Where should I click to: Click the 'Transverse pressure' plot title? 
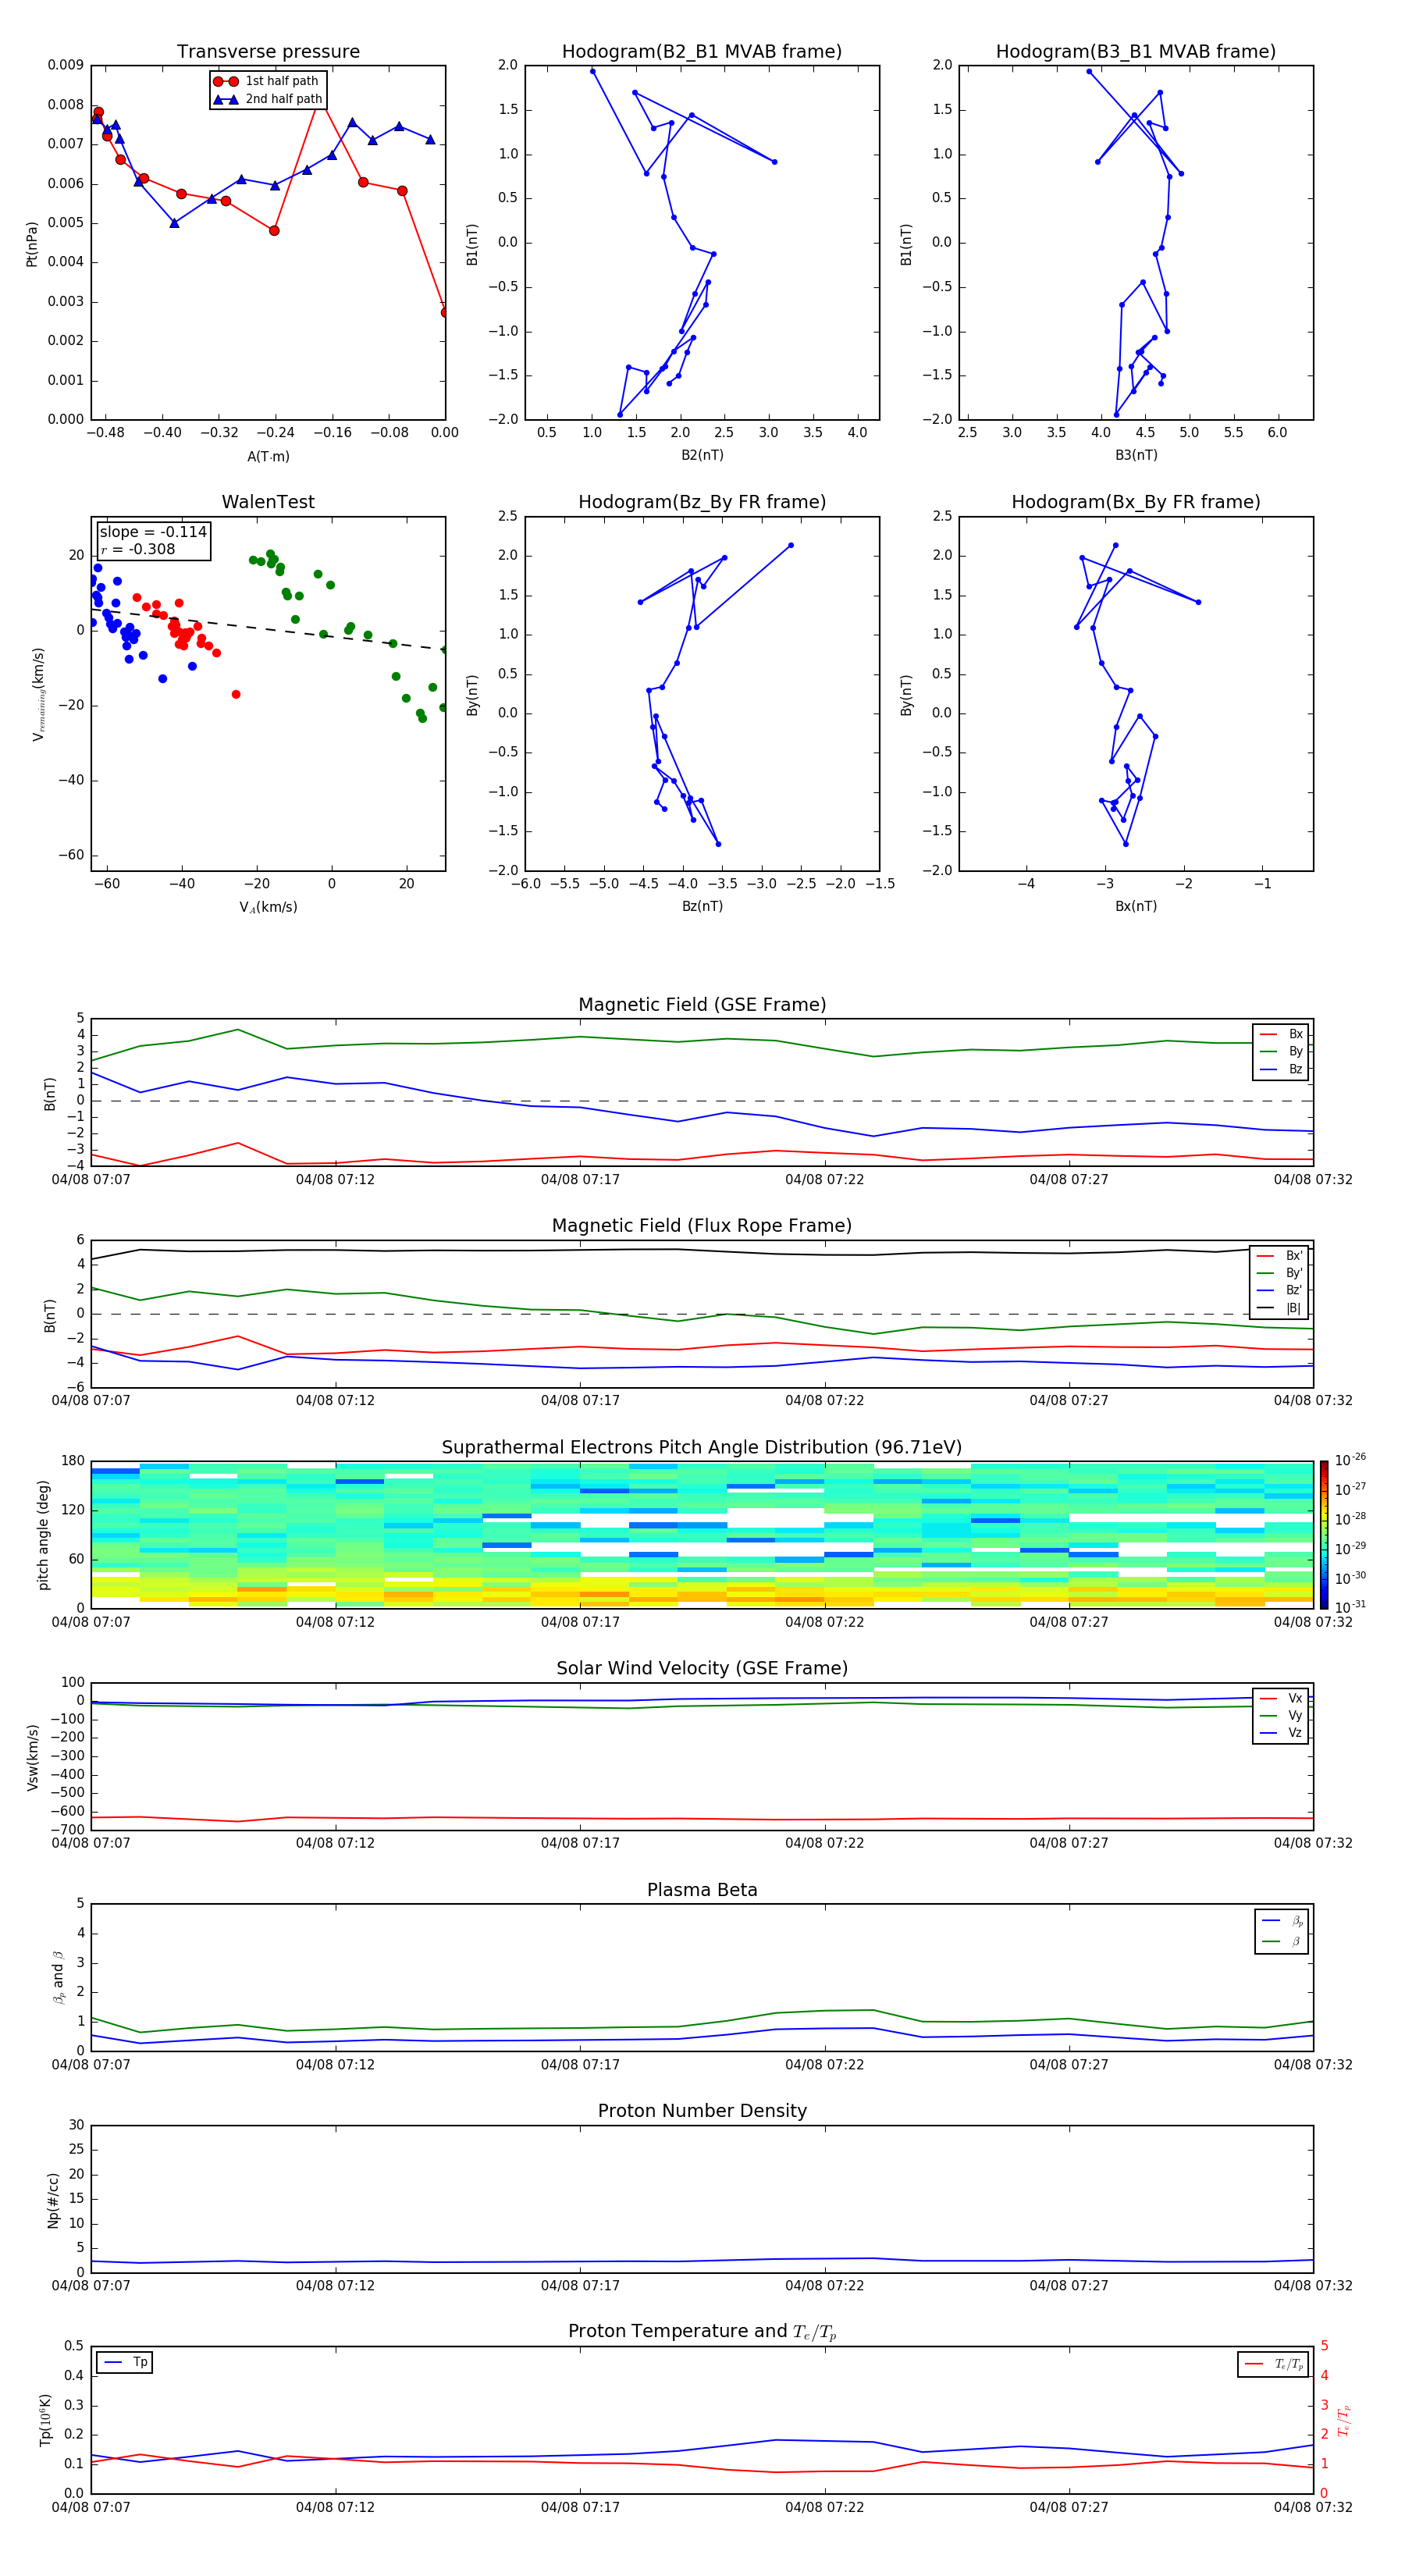tap(268, 52)
